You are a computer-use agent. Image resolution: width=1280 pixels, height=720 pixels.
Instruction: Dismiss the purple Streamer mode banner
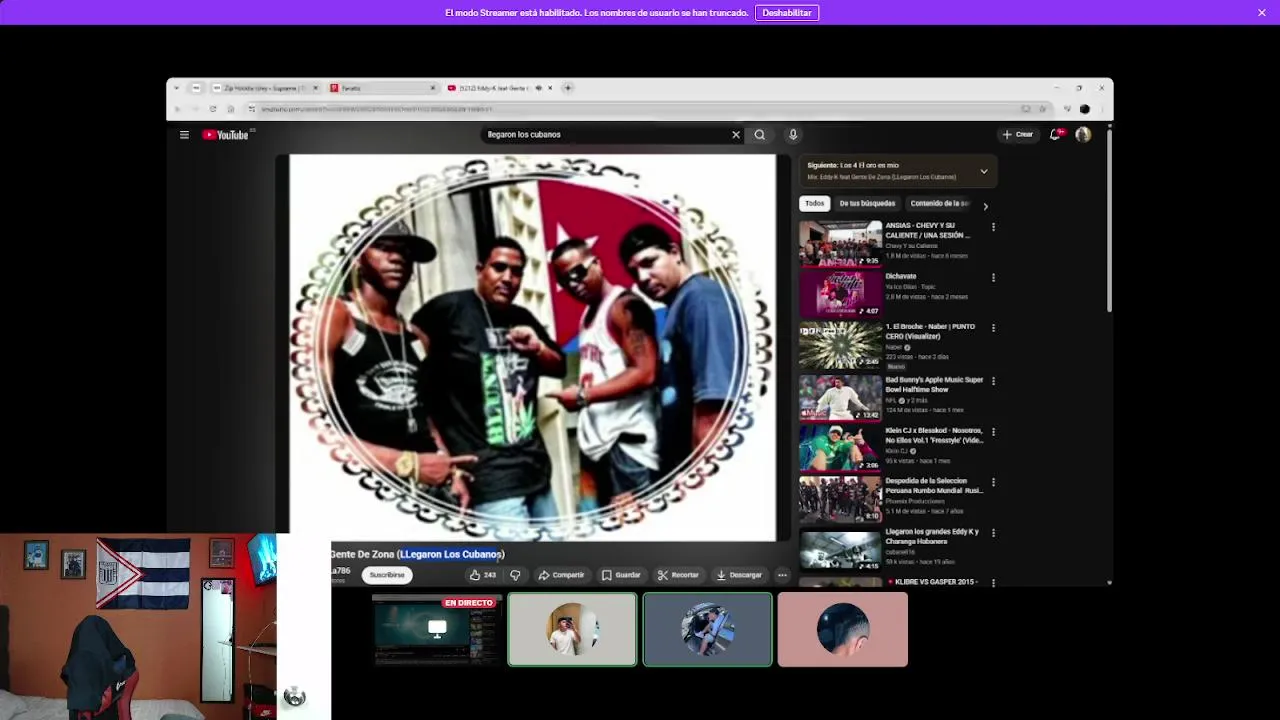(1262, 13)
